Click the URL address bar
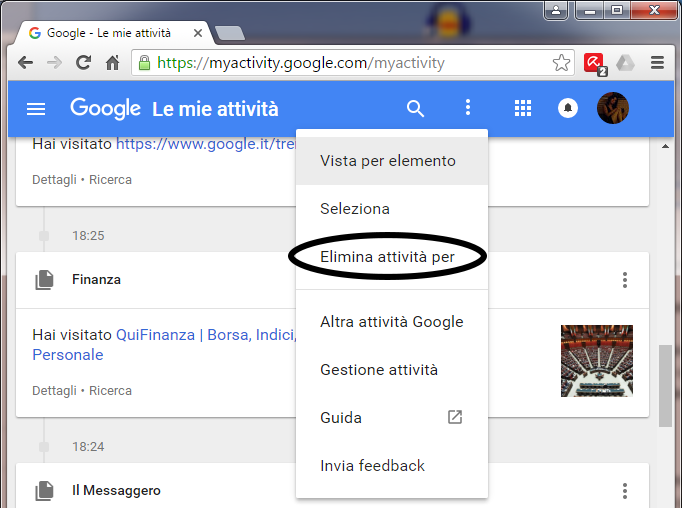Image resolution: width=682 pixels, height=508 pixels. click(353, 63)
